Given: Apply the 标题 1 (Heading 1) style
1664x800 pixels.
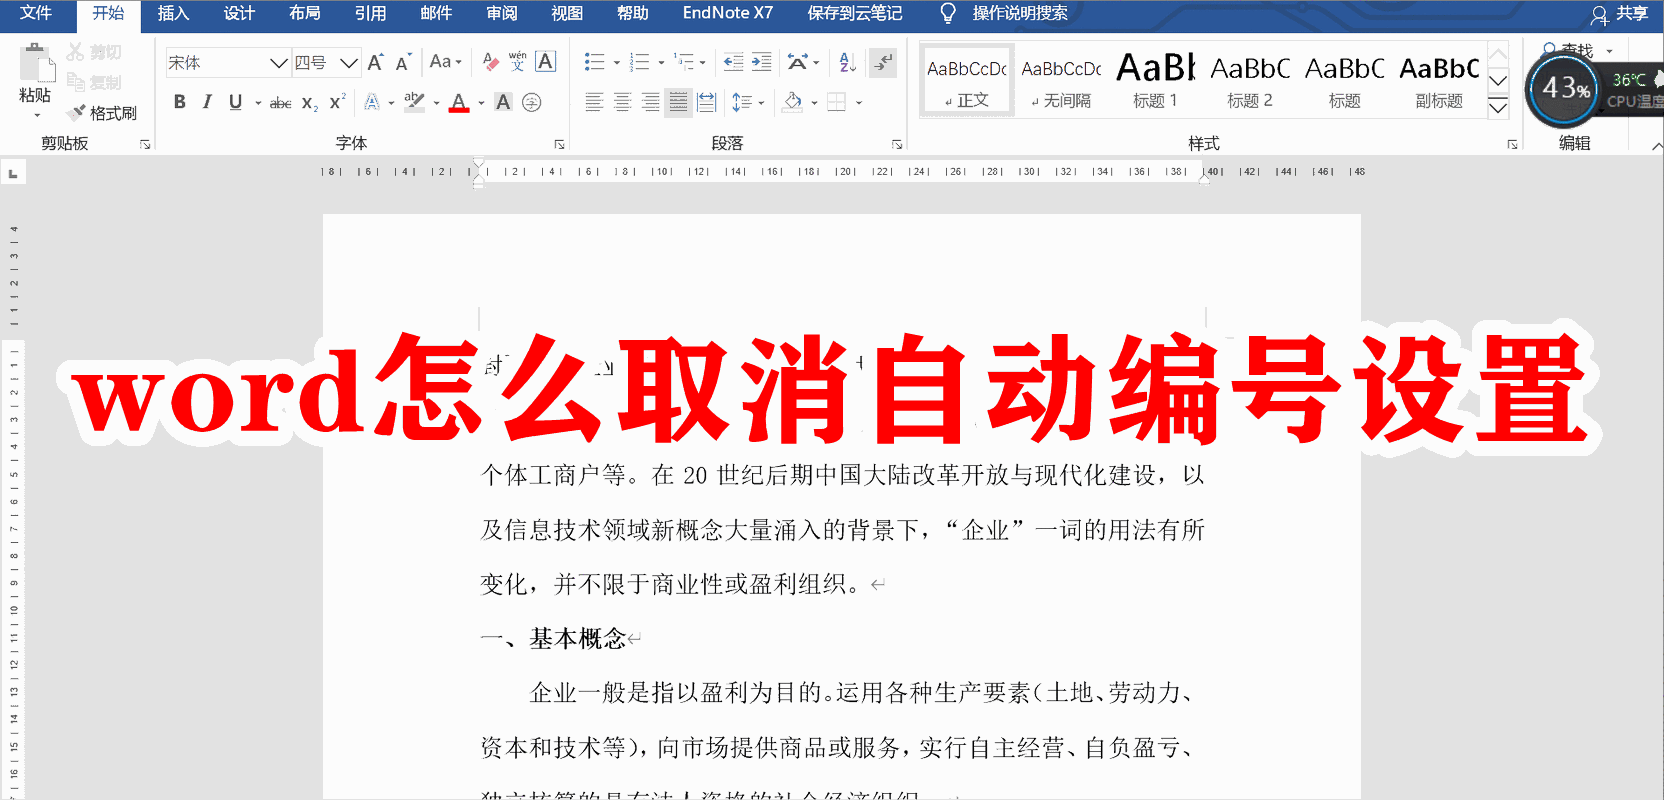Looking at the screenshot, I should 1155,80.
